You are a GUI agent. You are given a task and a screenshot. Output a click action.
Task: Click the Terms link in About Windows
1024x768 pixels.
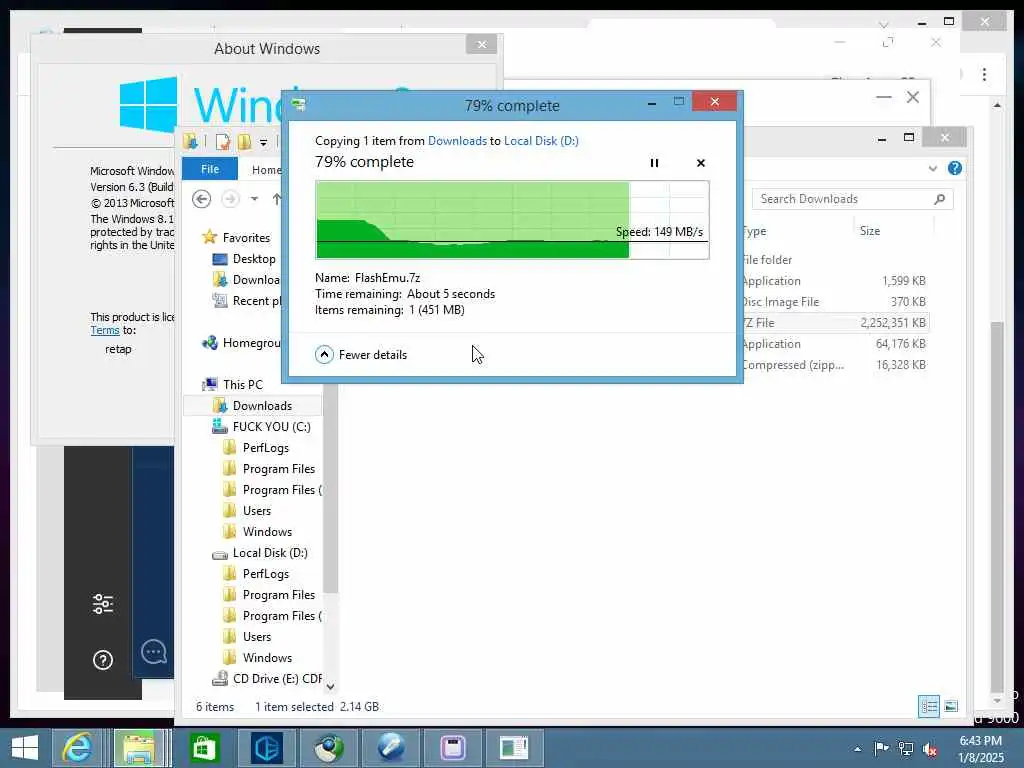pos(104,330)
